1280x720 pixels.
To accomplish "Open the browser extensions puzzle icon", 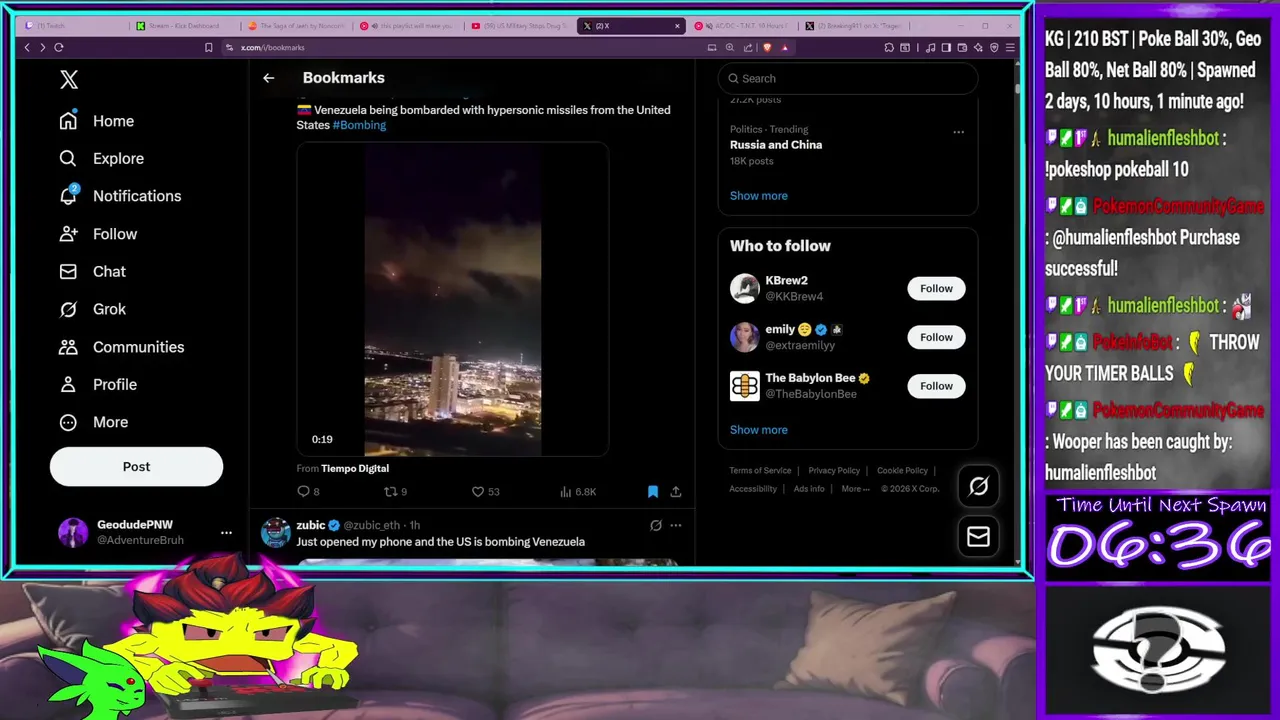I will point(889,47).
